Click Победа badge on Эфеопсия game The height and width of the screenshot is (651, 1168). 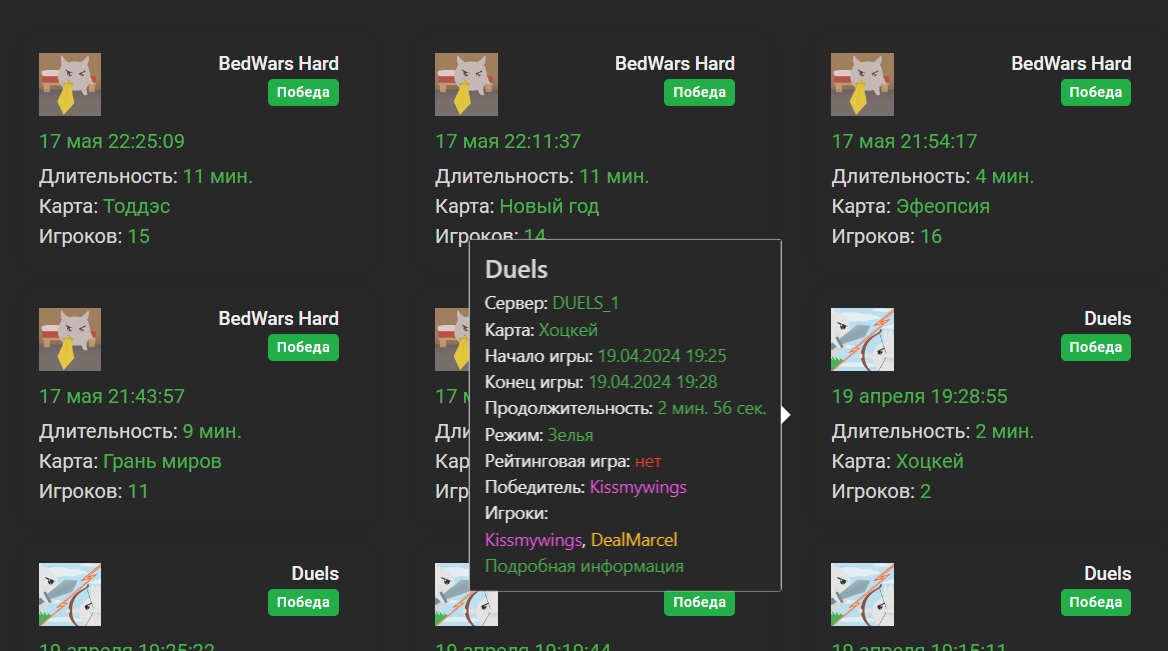pos(1095,93)
